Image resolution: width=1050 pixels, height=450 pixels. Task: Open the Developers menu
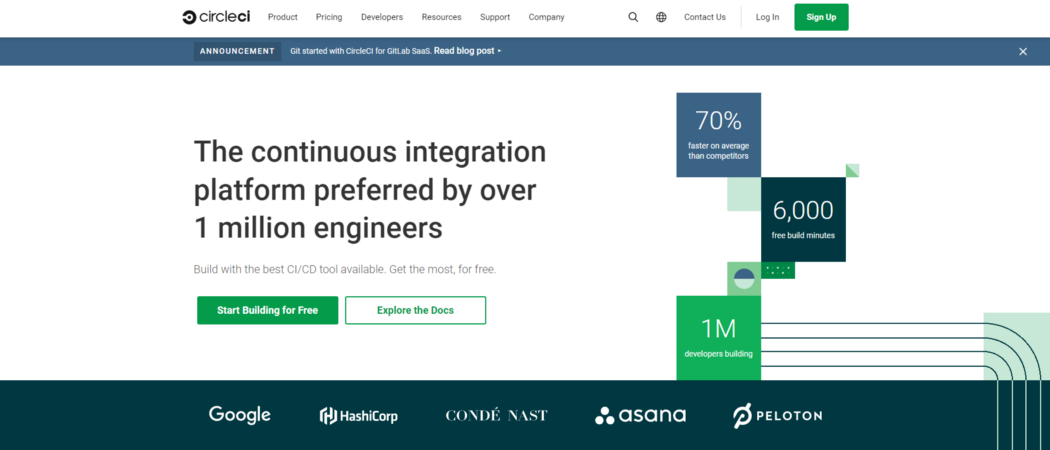coord(382,17)
